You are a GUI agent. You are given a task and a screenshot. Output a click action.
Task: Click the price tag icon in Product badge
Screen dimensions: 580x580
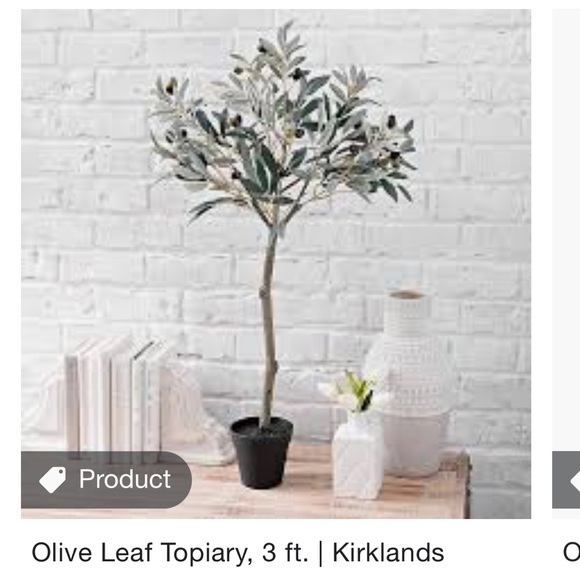tap(53, 479)
